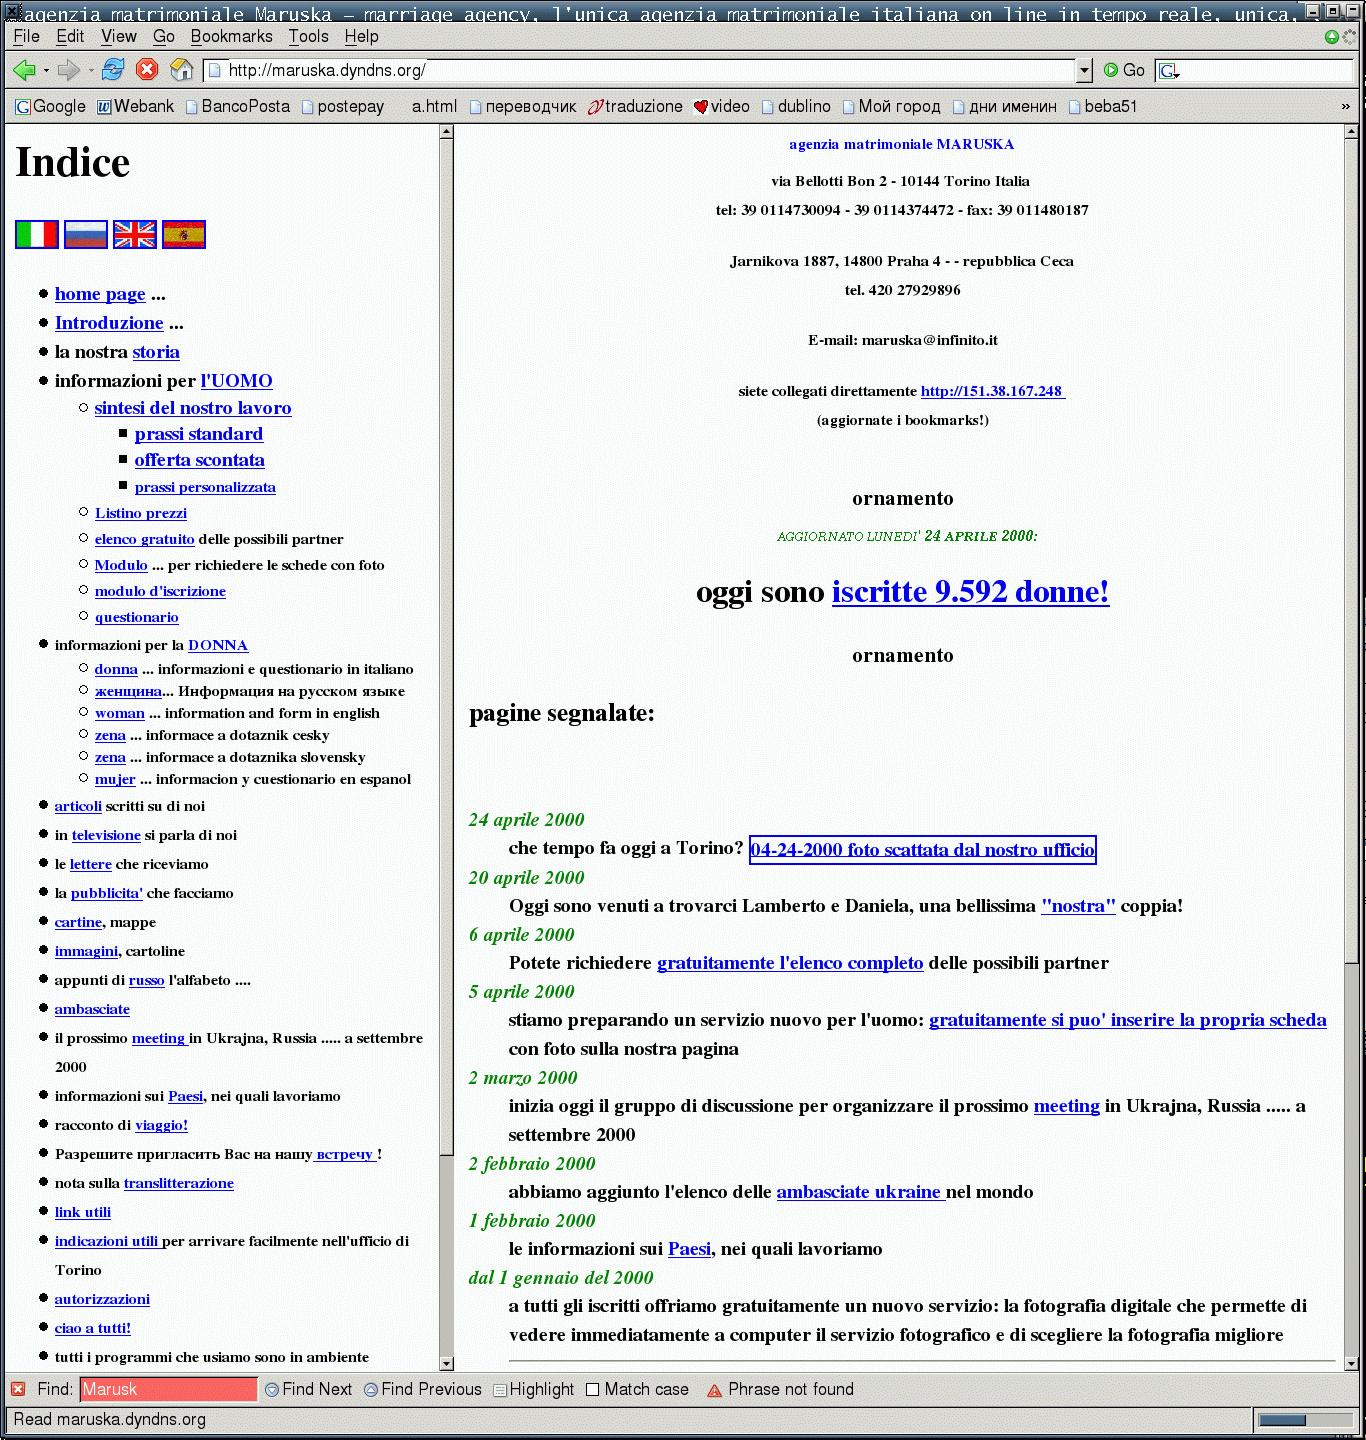Open the Tools menu

(x=308, y=36)
